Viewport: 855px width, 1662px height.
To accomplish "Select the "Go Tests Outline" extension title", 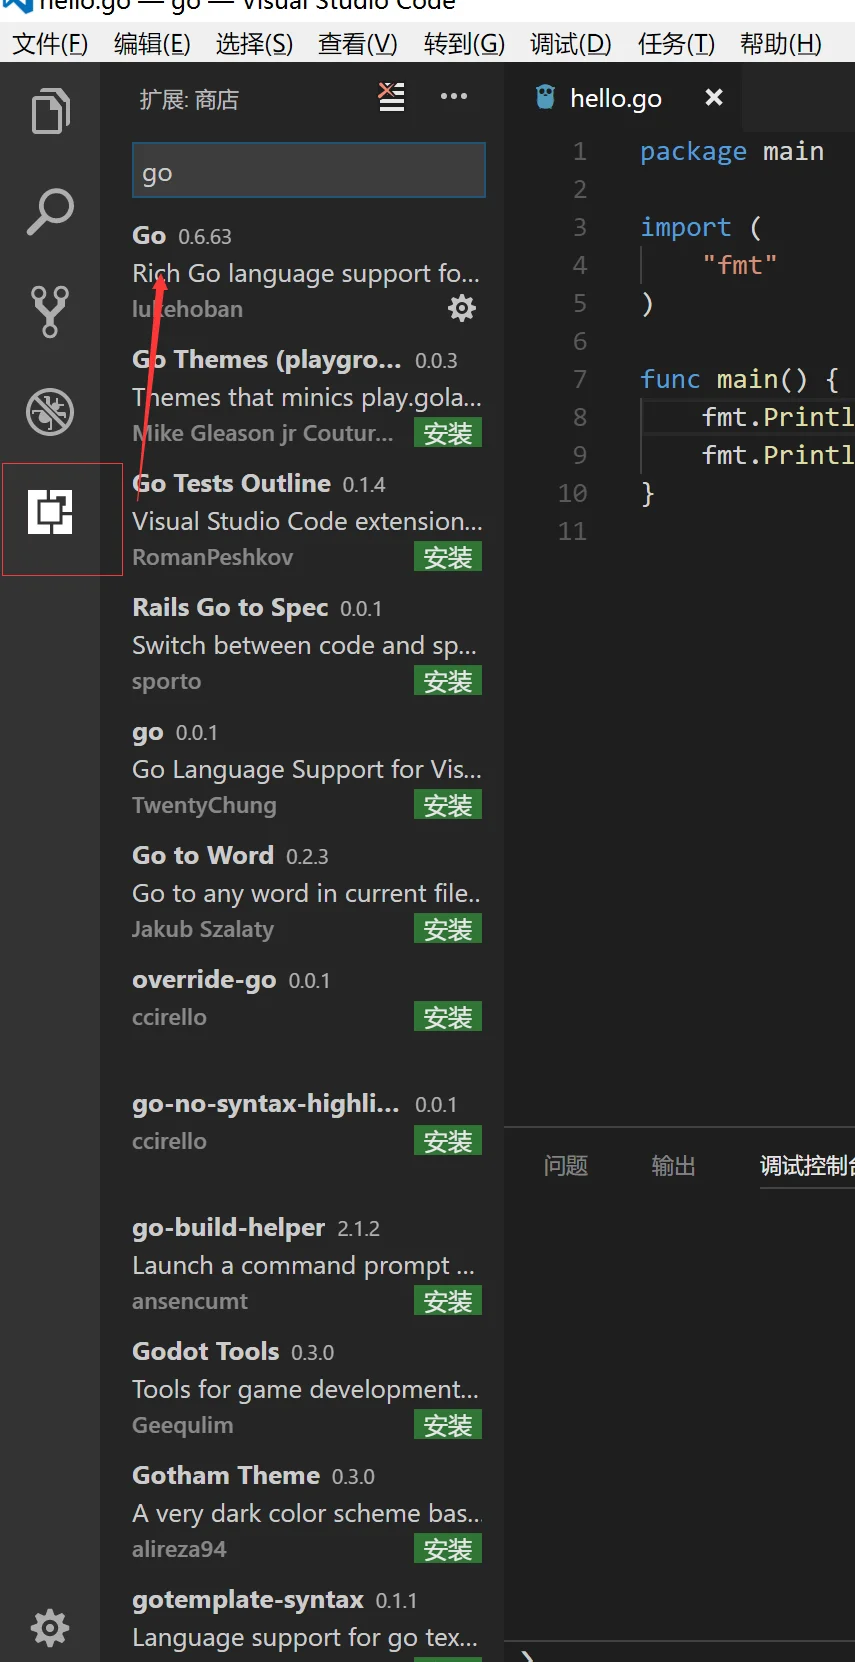I will pos(231,484).
